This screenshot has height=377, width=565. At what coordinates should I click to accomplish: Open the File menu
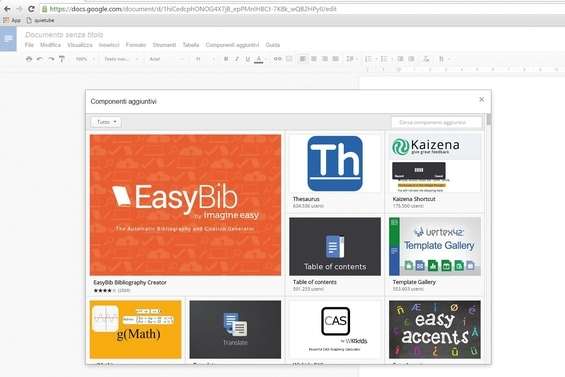pos(29,45)
